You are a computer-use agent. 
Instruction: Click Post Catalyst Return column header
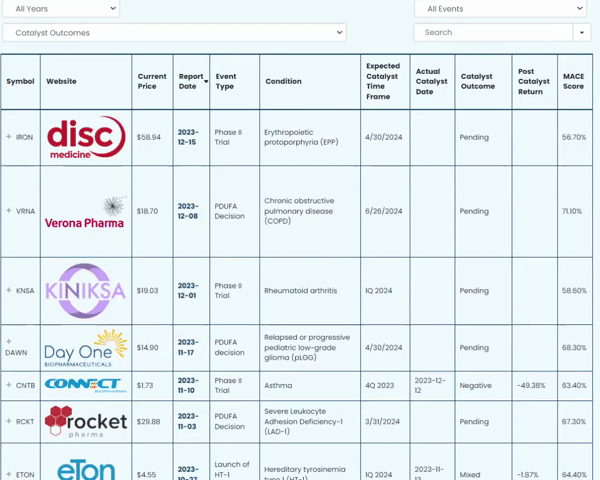pyautogui.click(x=533, y=82)
